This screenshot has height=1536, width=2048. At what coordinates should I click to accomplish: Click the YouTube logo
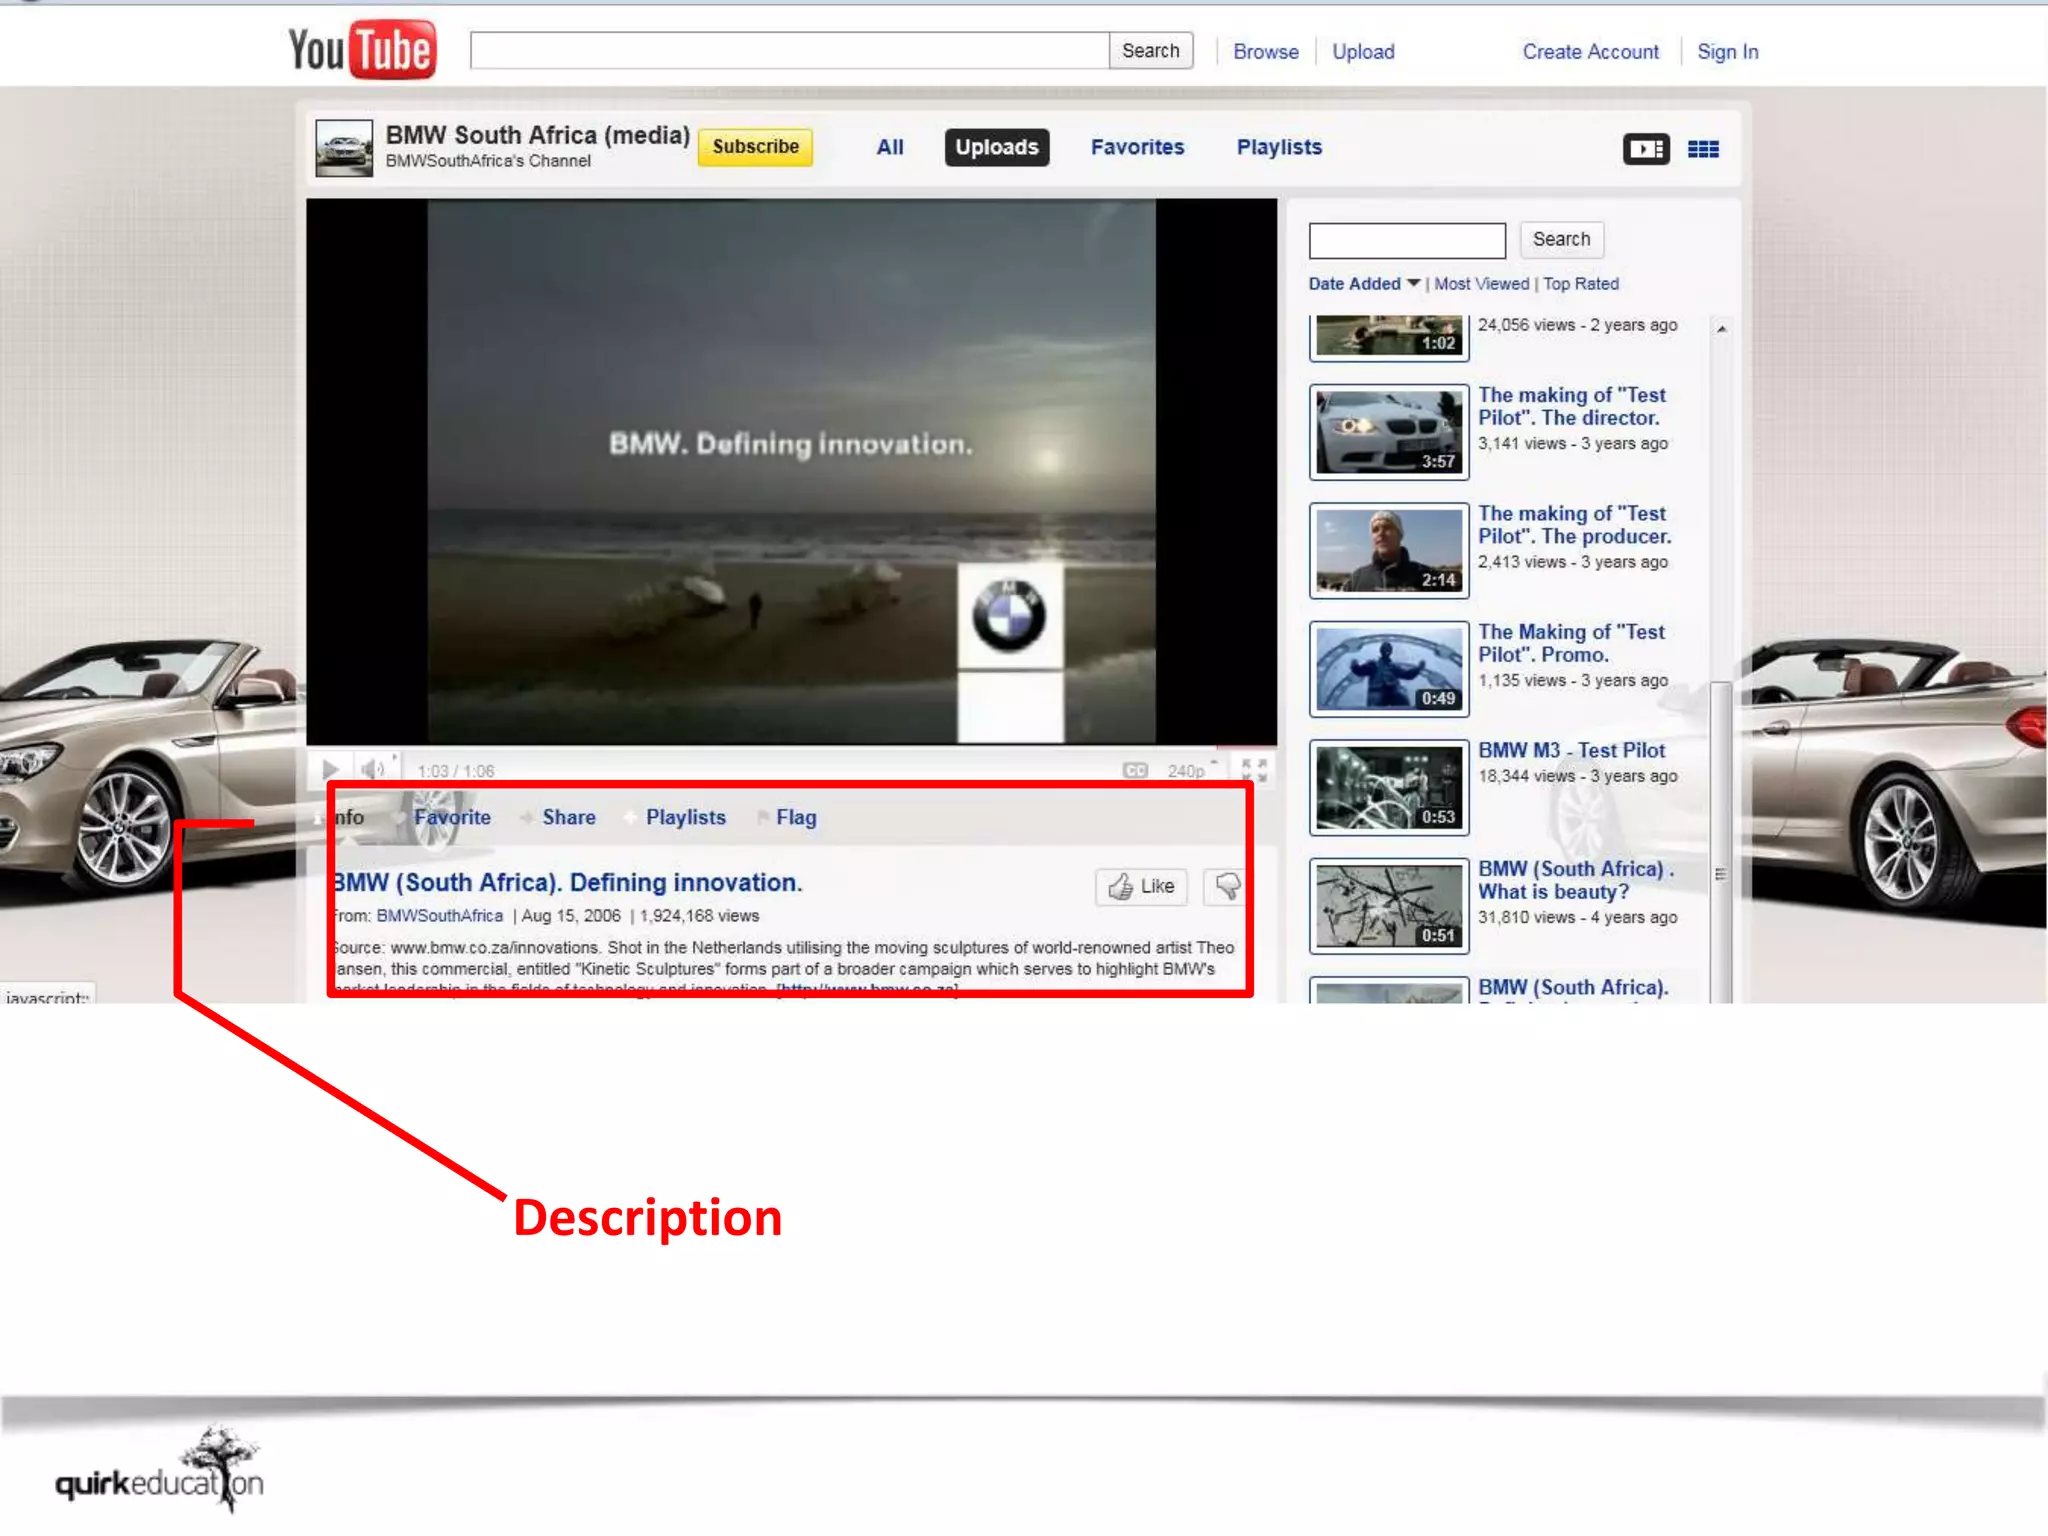(362, 49)
